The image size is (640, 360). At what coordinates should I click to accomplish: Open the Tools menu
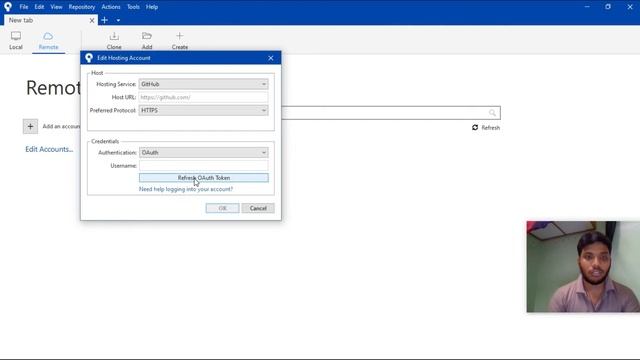coord(133,7)
